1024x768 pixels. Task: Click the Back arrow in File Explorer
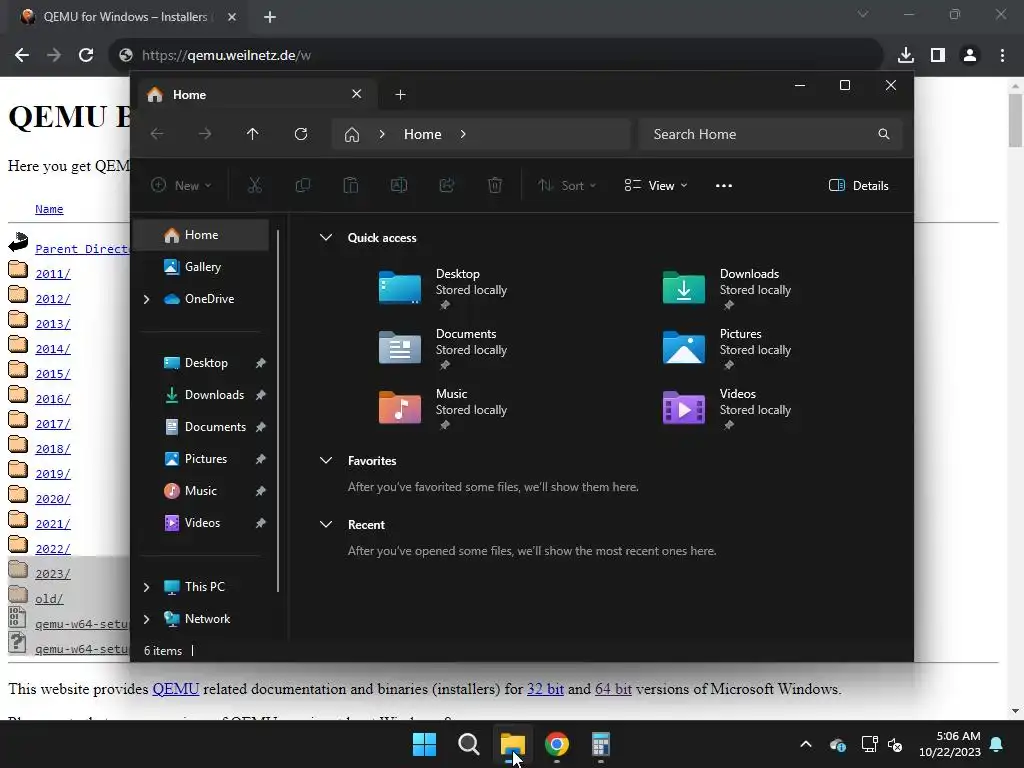pyautogui.click(x=157, y=134)
